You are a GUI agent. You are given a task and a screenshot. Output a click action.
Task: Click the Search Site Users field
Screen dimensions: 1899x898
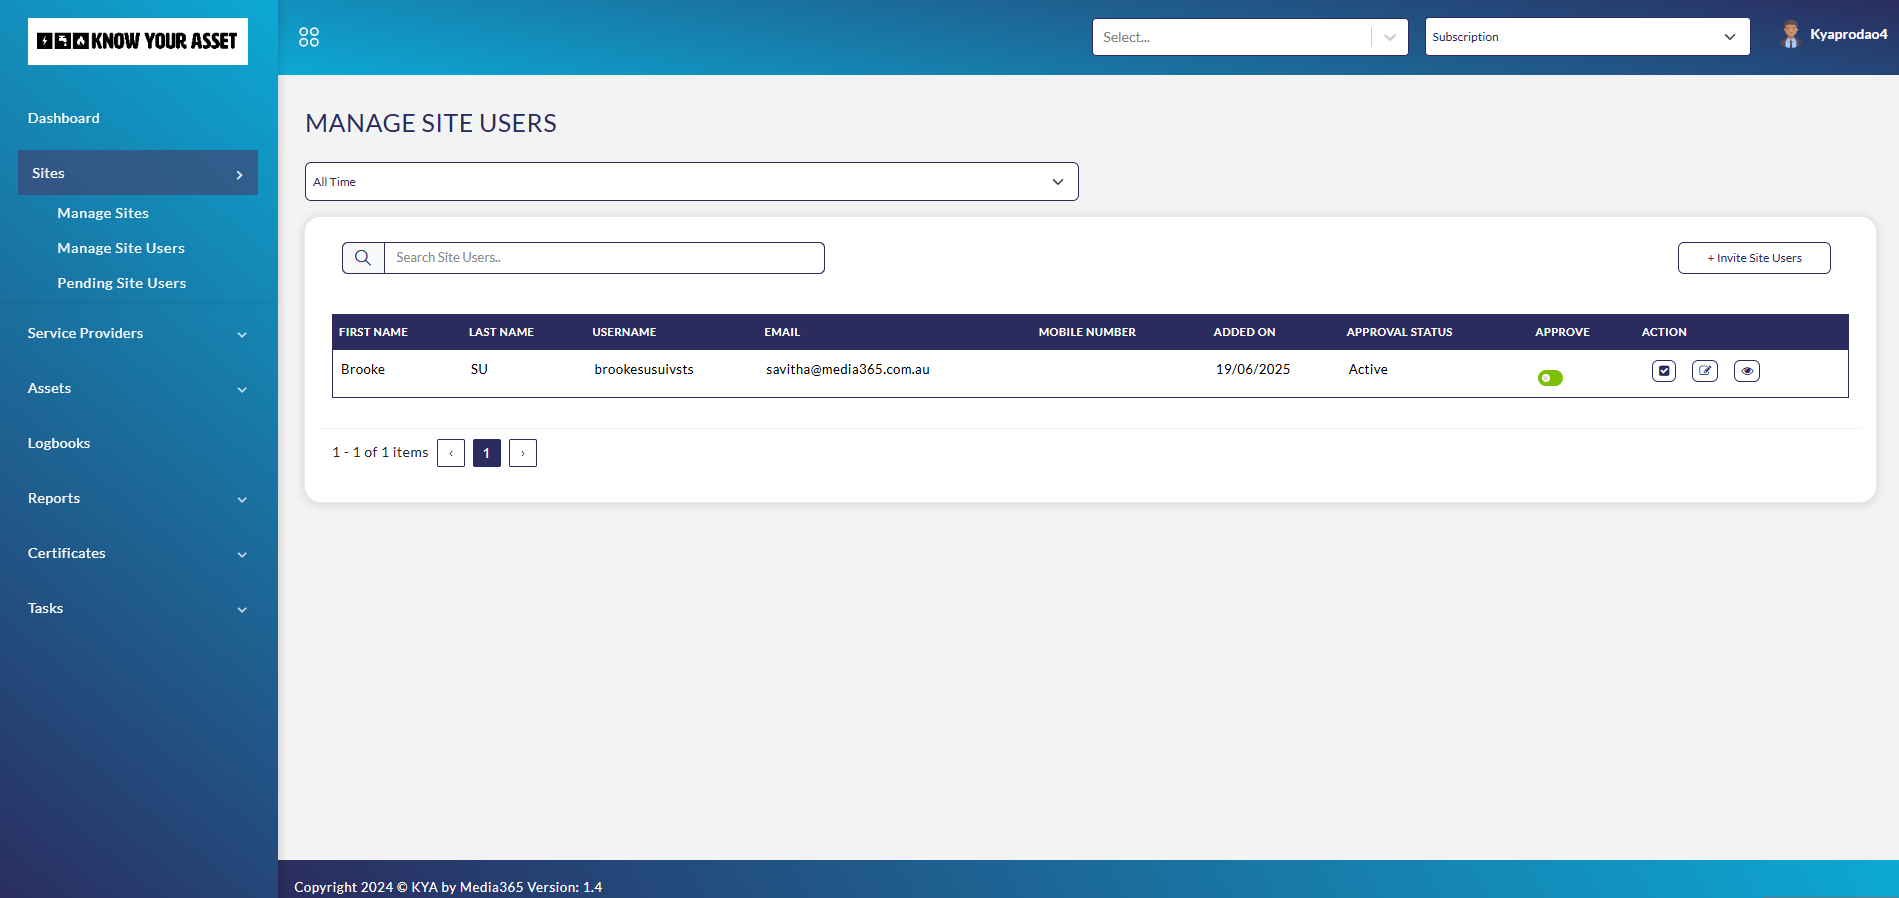click(x=604, y=258)
